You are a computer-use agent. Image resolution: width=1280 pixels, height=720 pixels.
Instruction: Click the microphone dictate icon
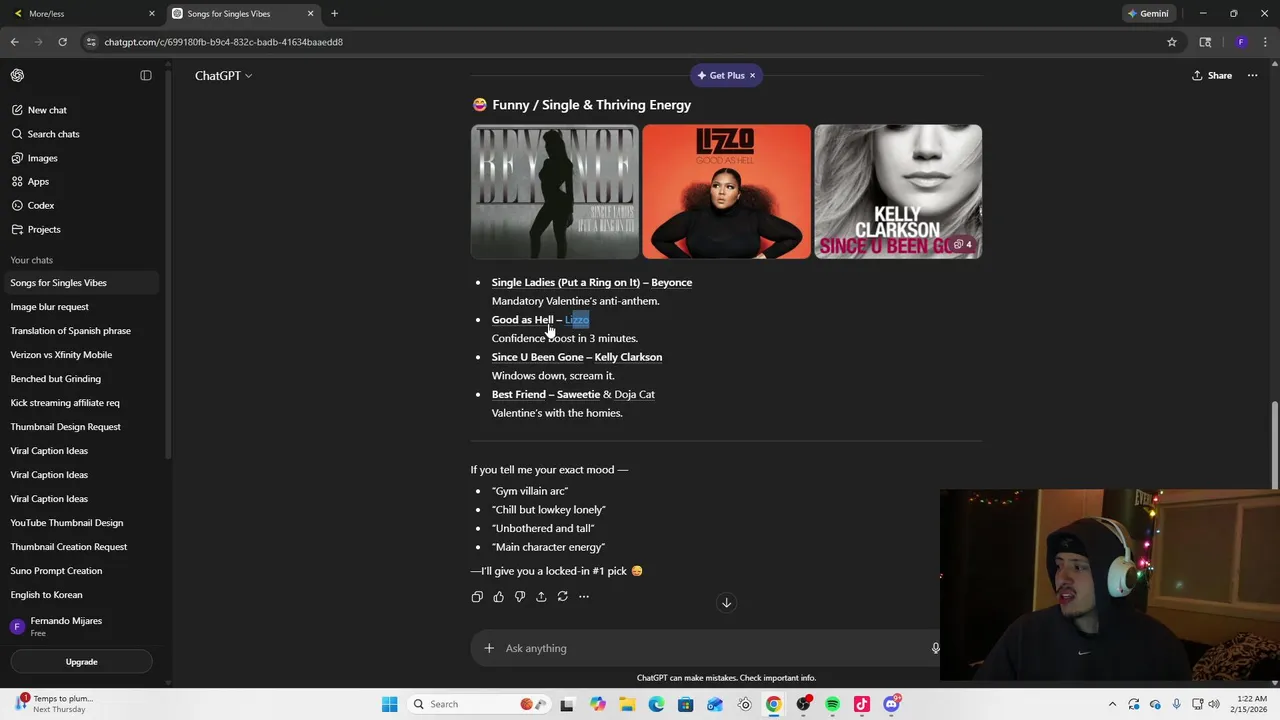[x=935, y=648]
